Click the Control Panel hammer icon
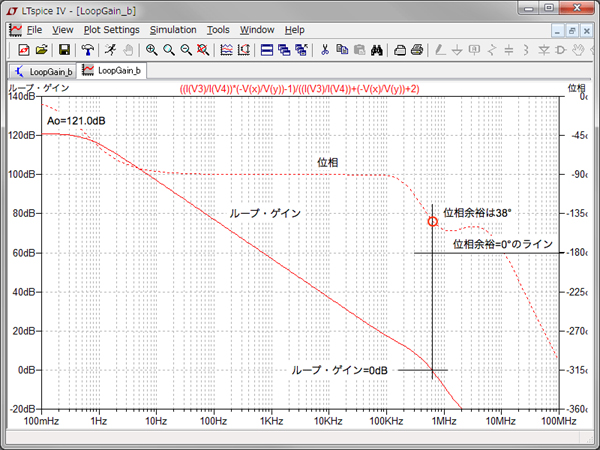 (x=88, y=49)
